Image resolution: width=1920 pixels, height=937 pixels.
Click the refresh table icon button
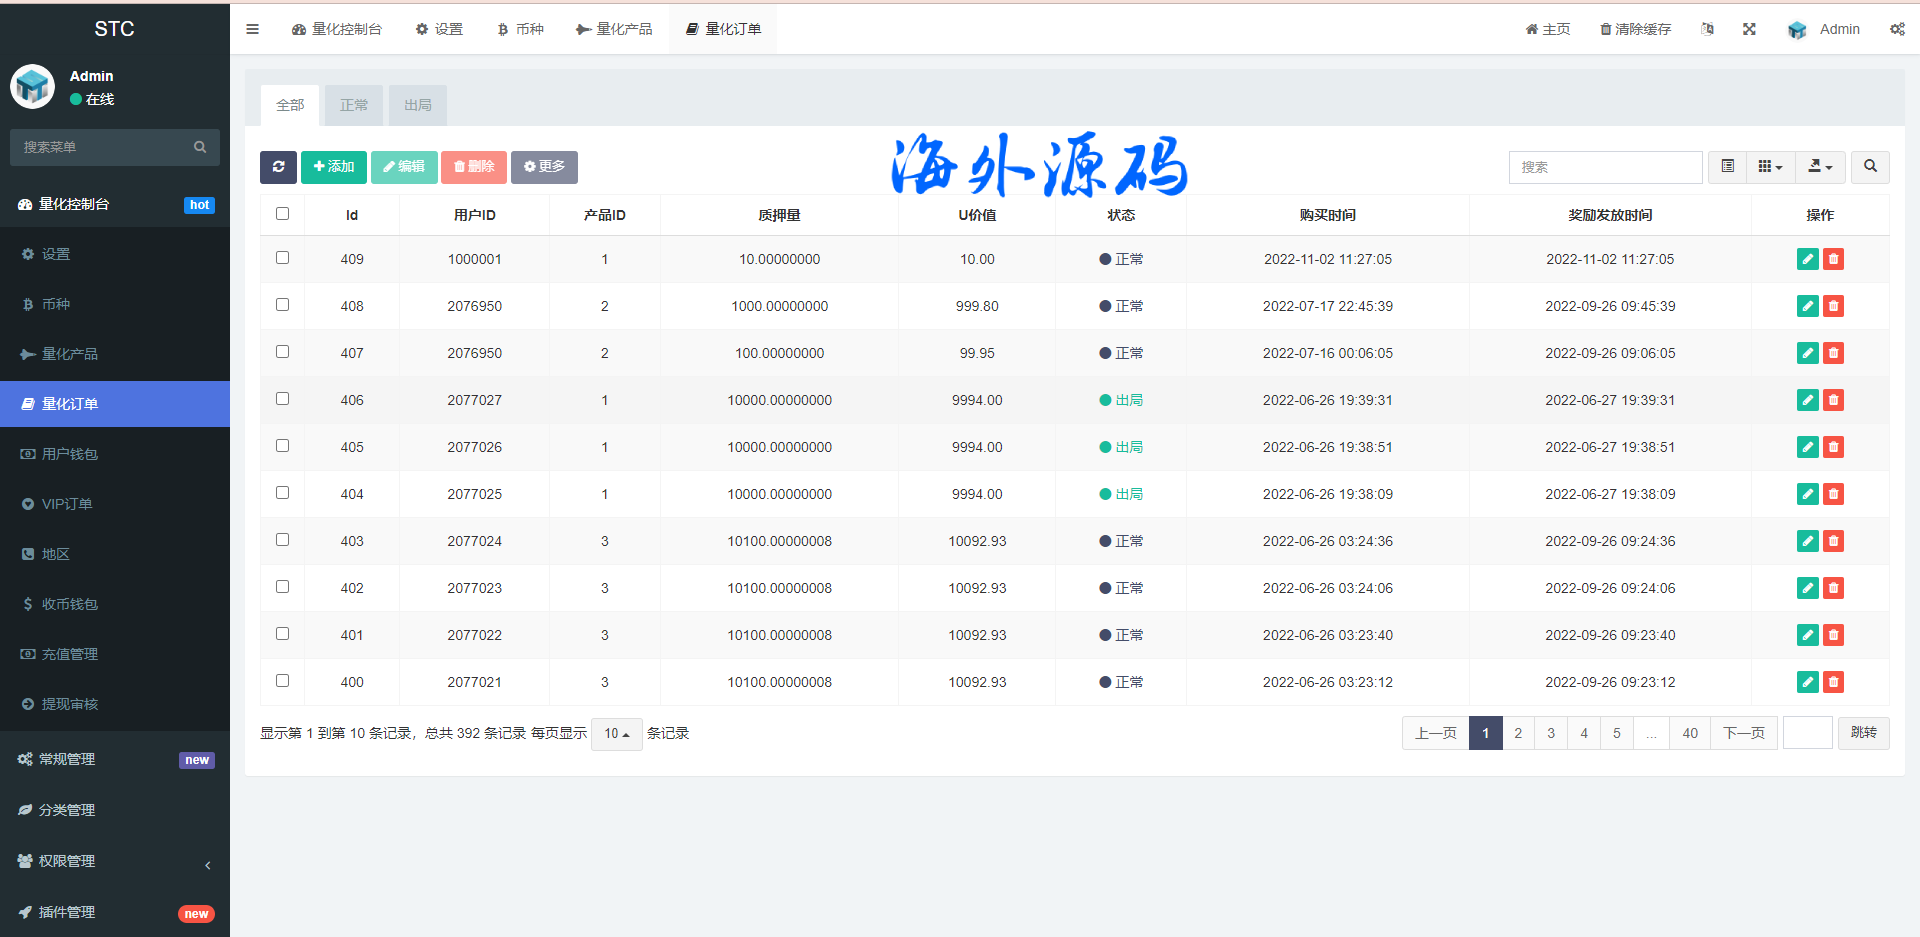pos(278,167)
